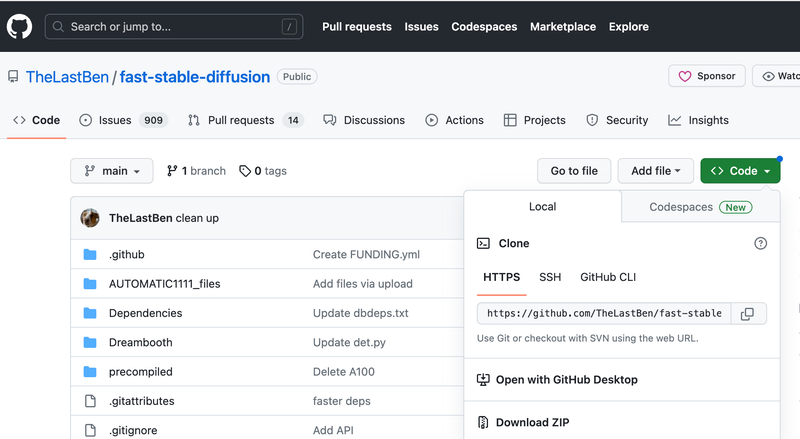Viewport: 800px width, 439px height.
Task: Go to Marketplace in top navigation
Action: click(563, 27)
